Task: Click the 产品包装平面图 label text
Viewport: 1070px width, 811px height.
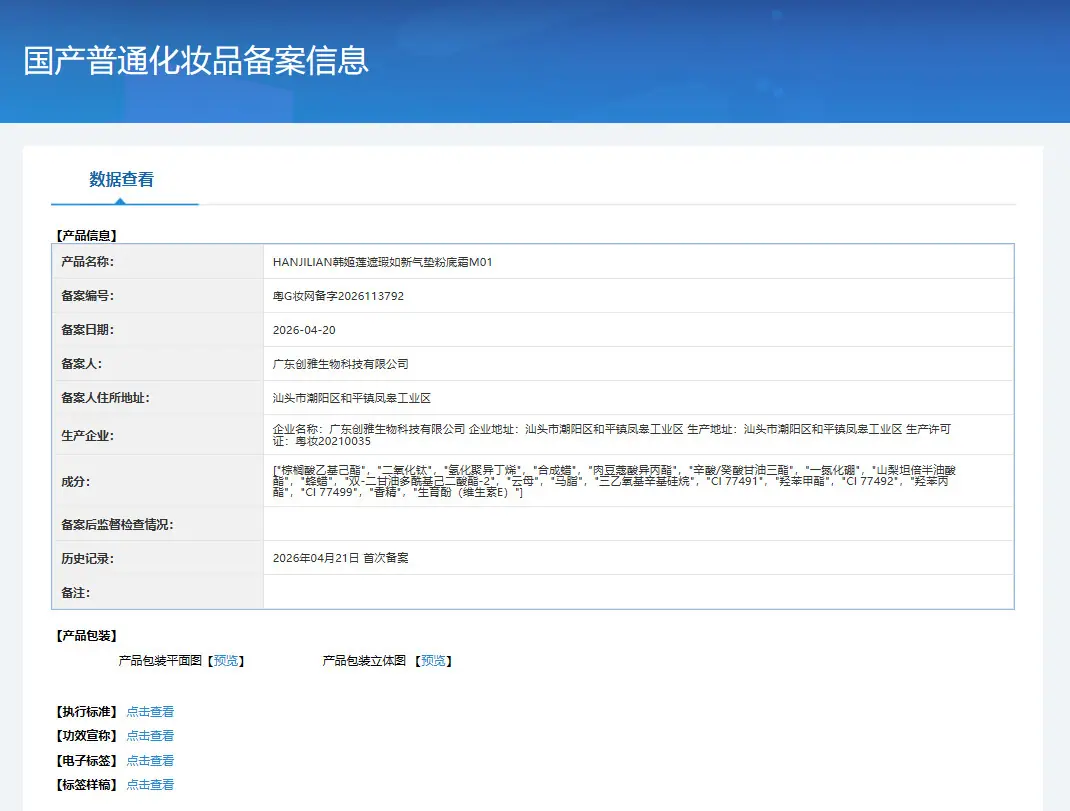Action: coord(160,661)
